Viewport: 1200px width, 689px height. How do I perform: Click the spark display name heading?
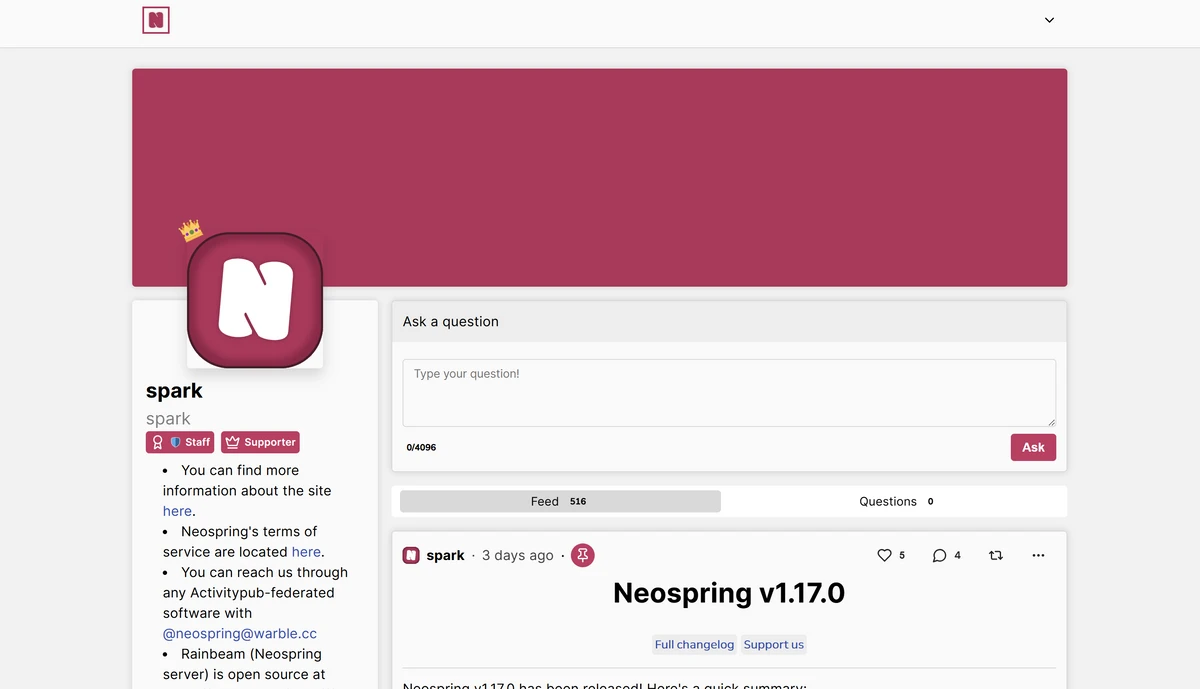(174, 390)
